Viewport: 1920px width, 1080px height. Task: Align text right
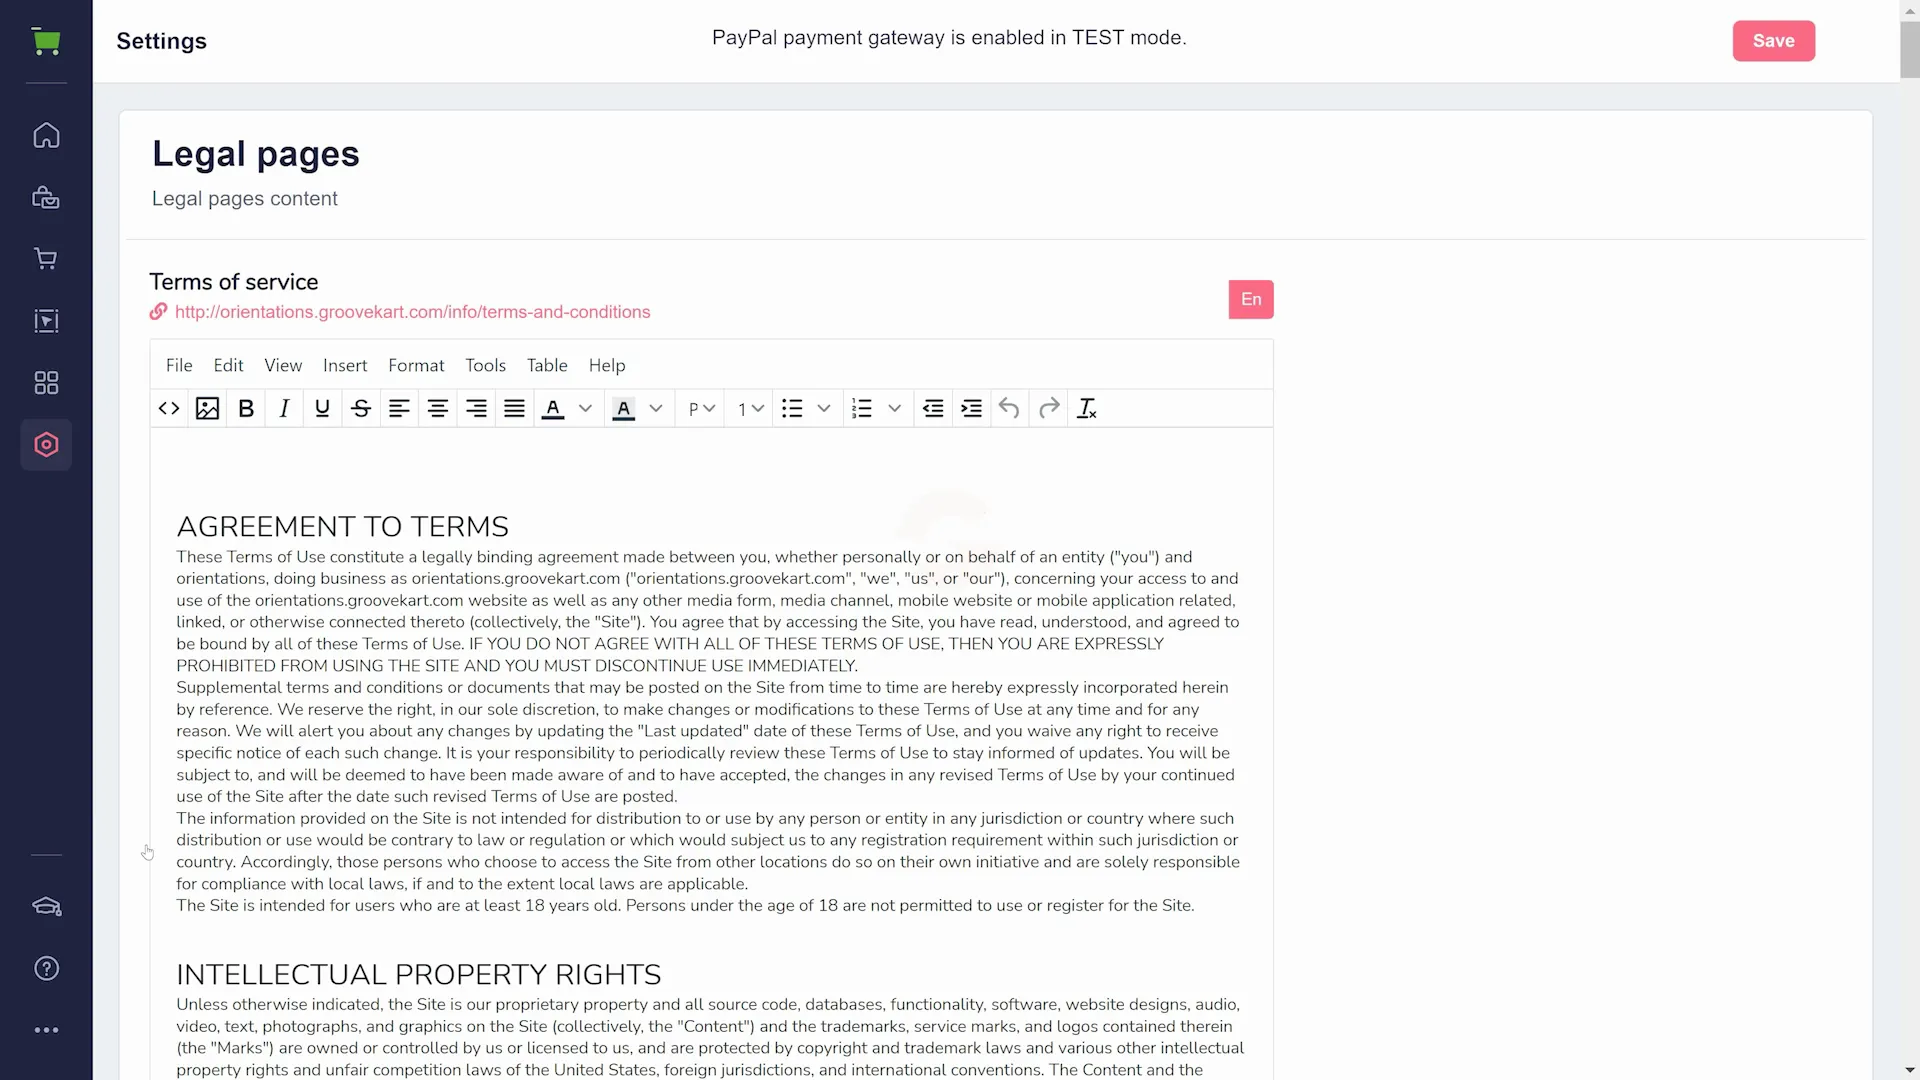[x=476, y=408]
